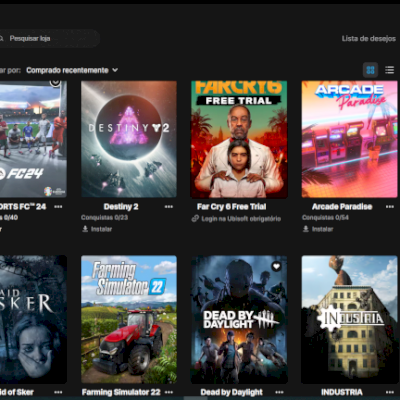This screenshot has width=400, height=400.
Task: Open more options for Farming Simulator 22
Action: coord(169,392)
